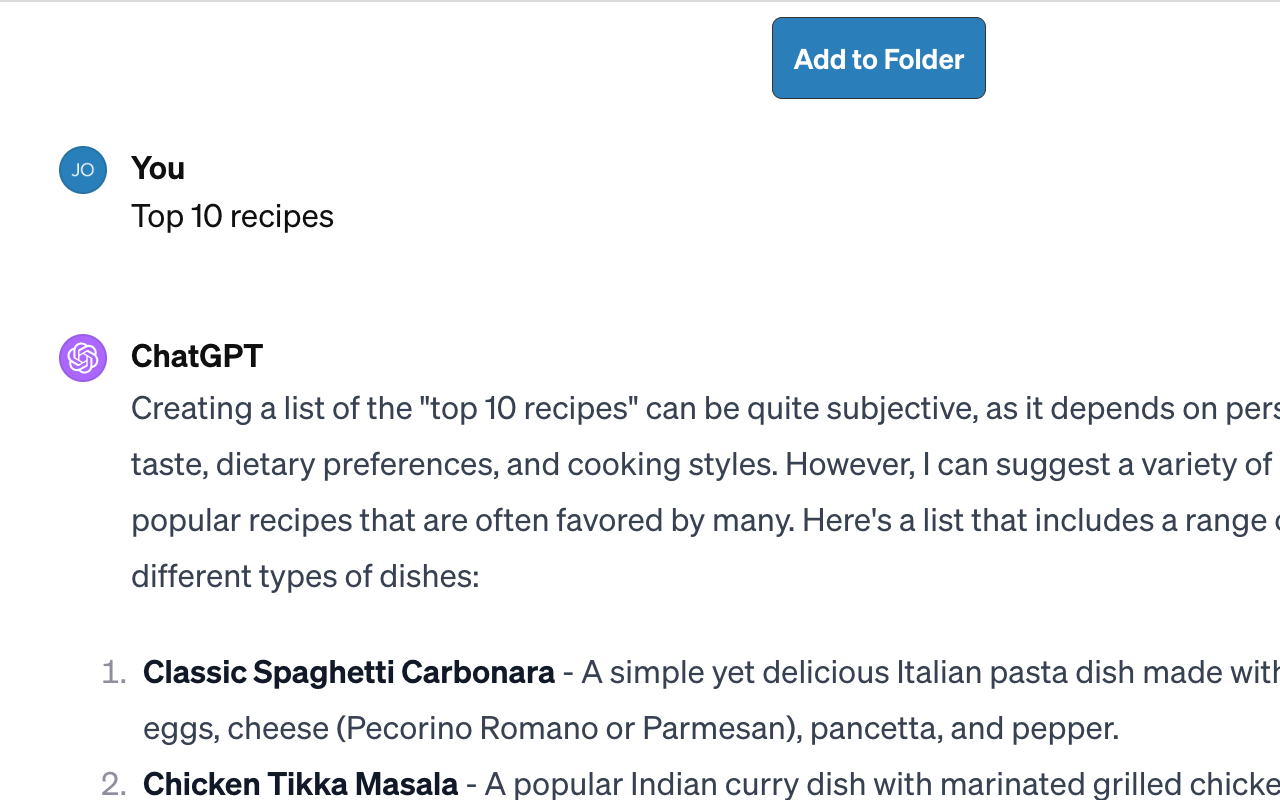Click the bold "Chicken Tikka Masala" title
The width and height of the screenshot is (1280, 800).
pyautogui.click(x=300, y=784)
